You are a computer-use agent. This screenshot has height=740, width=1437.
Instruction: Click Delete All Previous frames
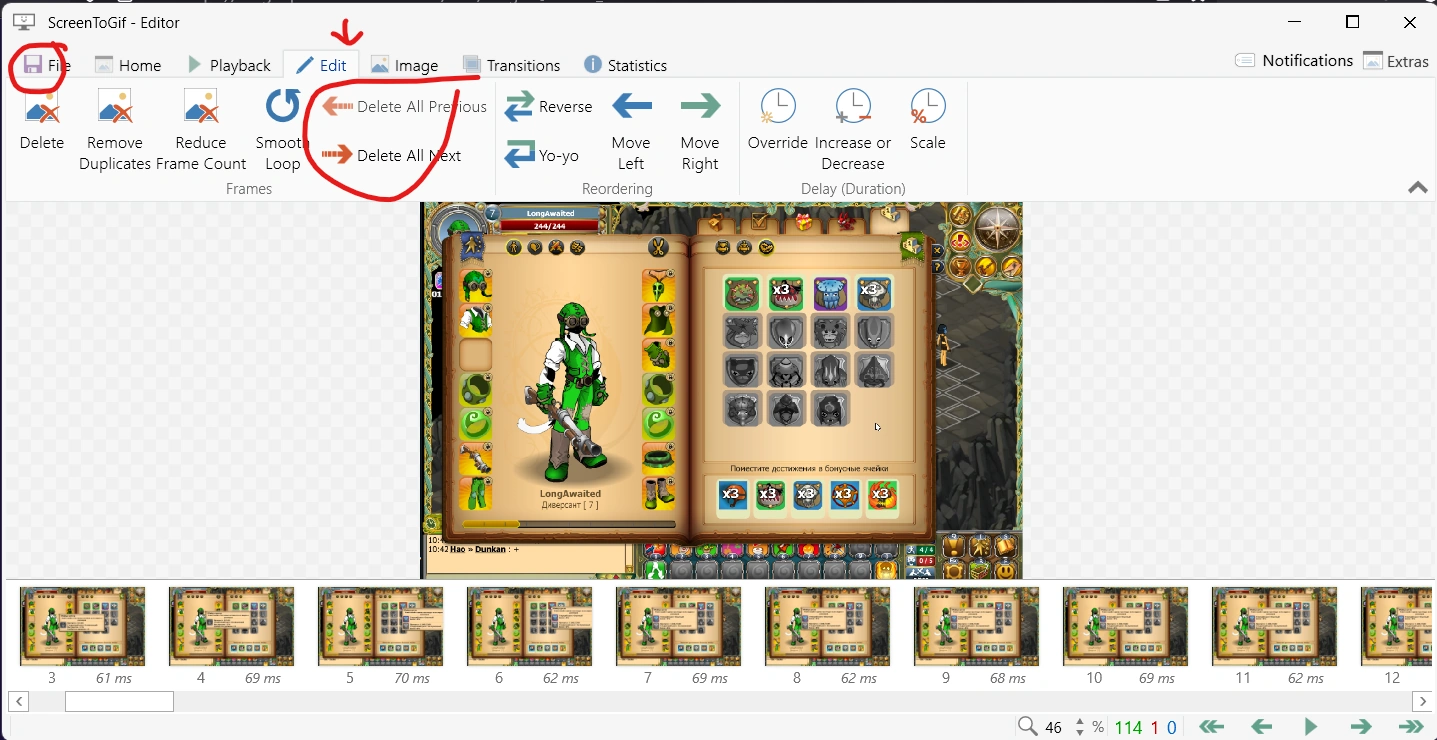pyautogui.click(x=405, y=107)
